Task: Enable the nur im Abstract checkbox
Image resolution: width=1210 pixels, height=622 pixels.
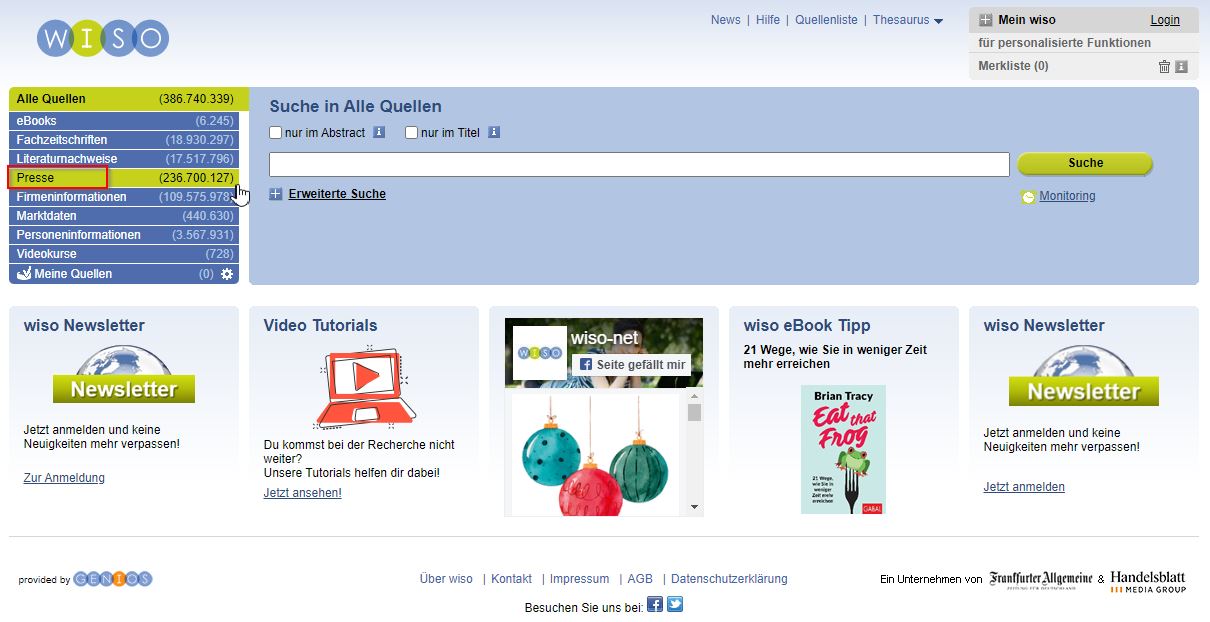Action: click(276, 132)
